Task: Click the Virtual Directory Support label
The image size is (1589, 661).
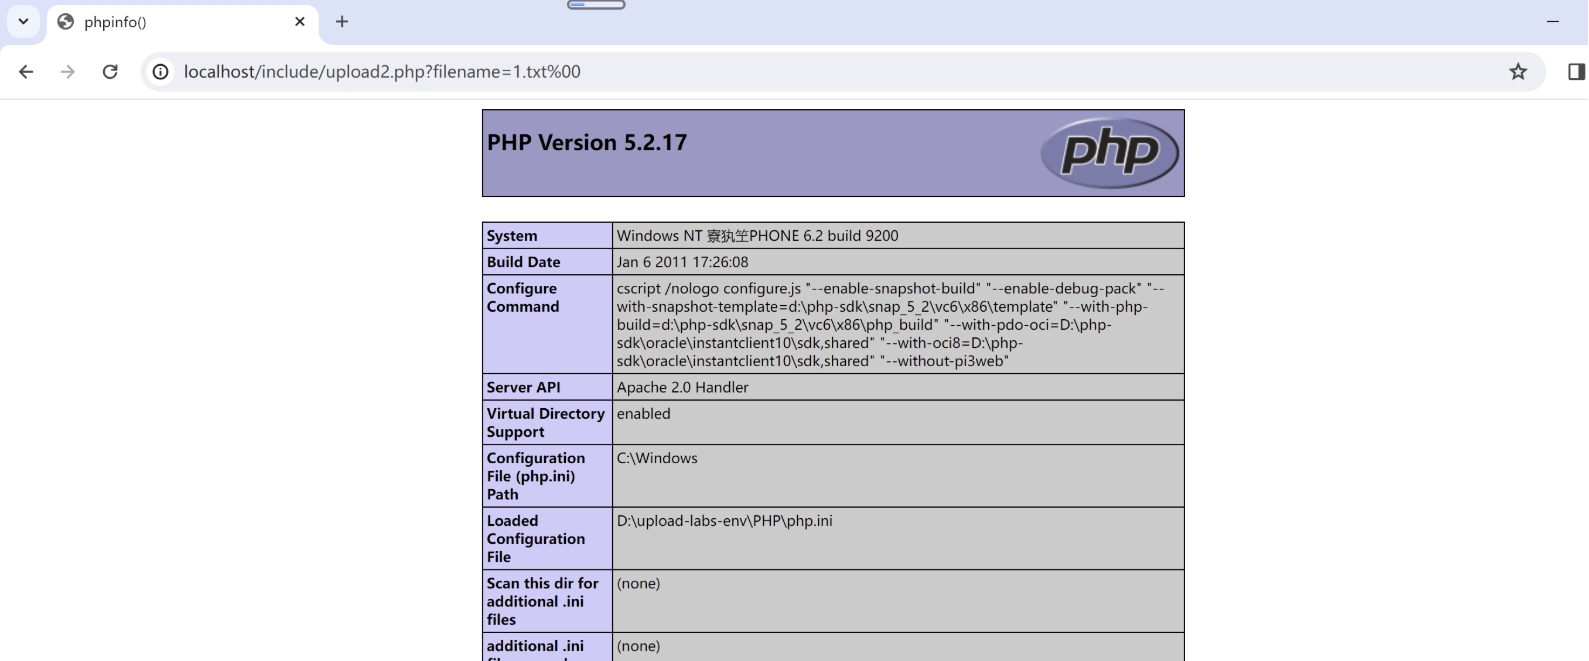Action: [x=546, y=423]
